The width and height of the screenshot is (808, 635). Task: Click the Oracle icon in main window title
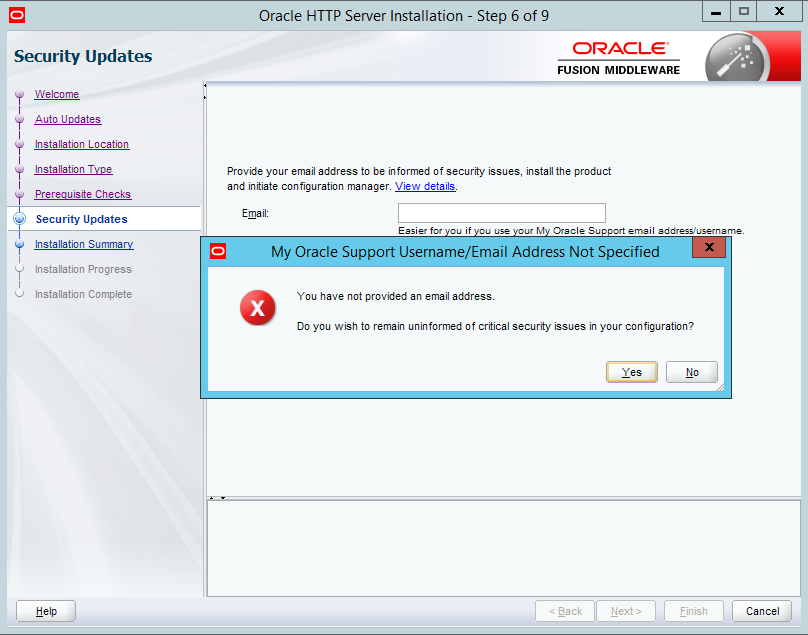[x=16, y=15]
